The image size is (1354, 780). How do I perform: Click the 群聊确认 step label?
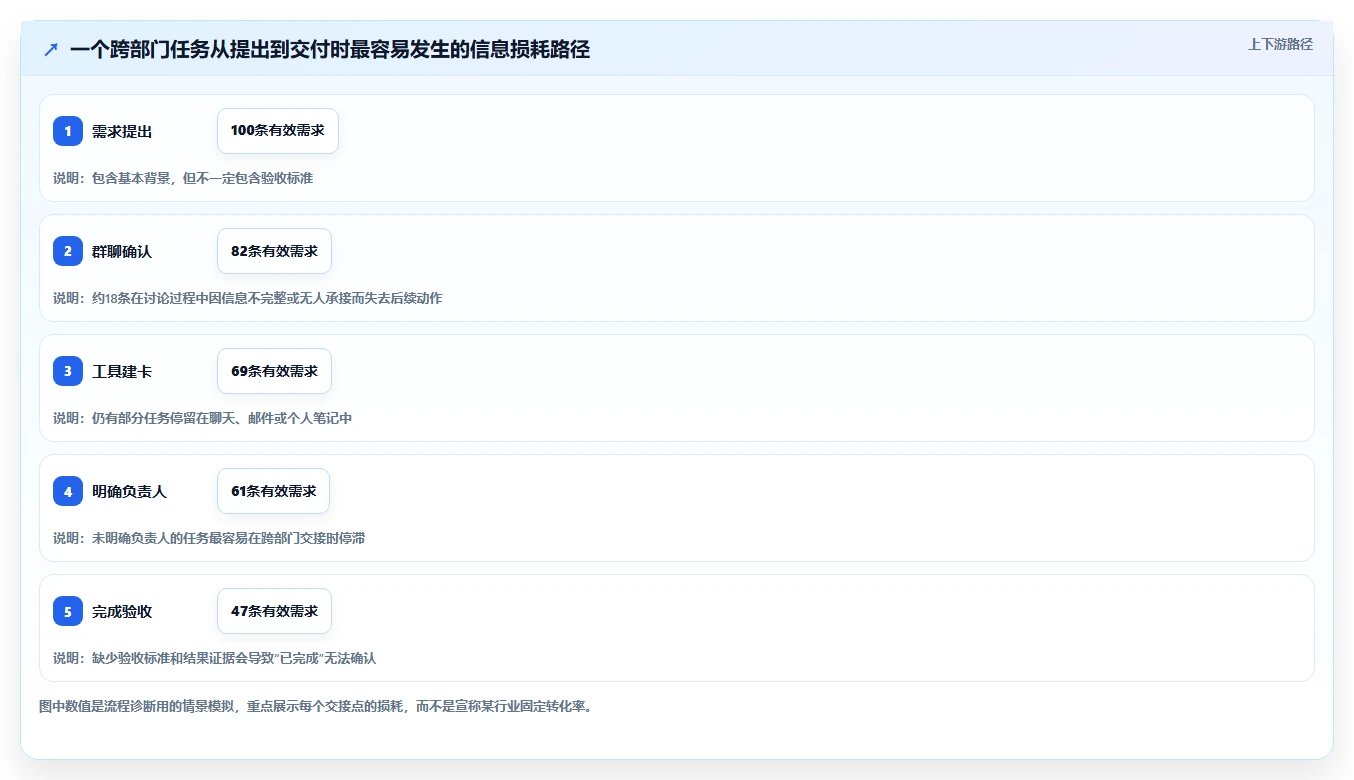[122, 252]
